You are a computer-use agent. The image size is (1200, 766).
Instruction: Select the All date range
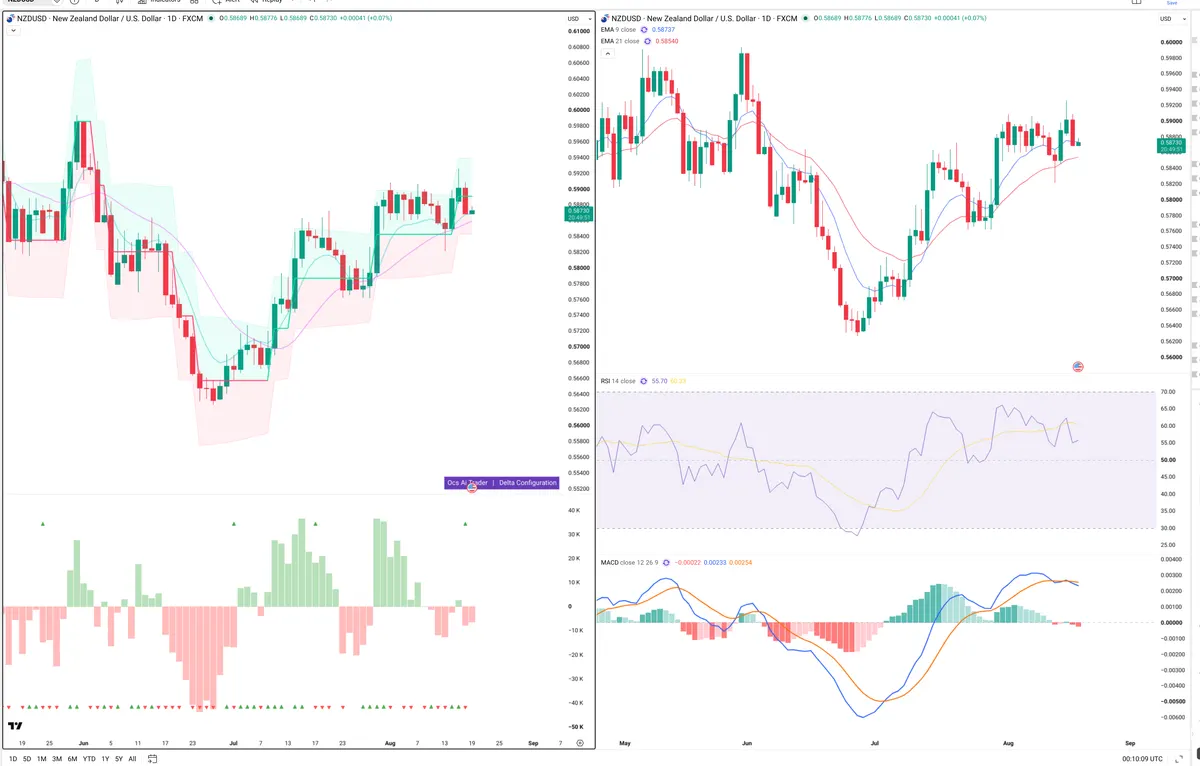(132, 759)
